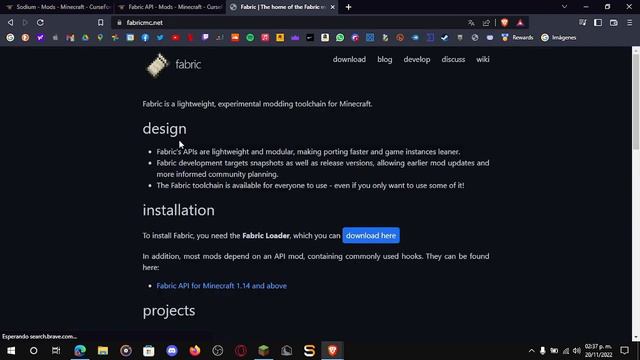Open Brave Shields lion icon
640x360 pixels.
tap(504, 23)
